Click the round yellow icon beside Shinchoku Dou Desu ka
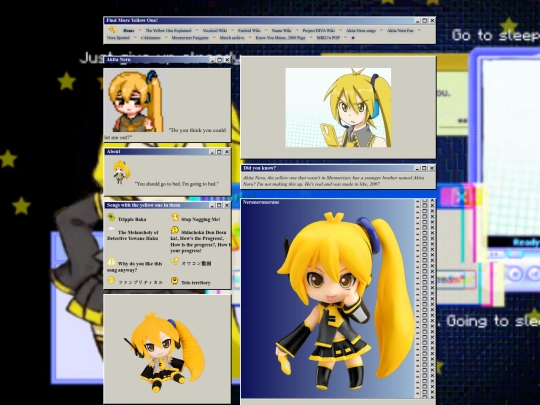The height and width of the screenshot is (405, 540). (175, 230)
